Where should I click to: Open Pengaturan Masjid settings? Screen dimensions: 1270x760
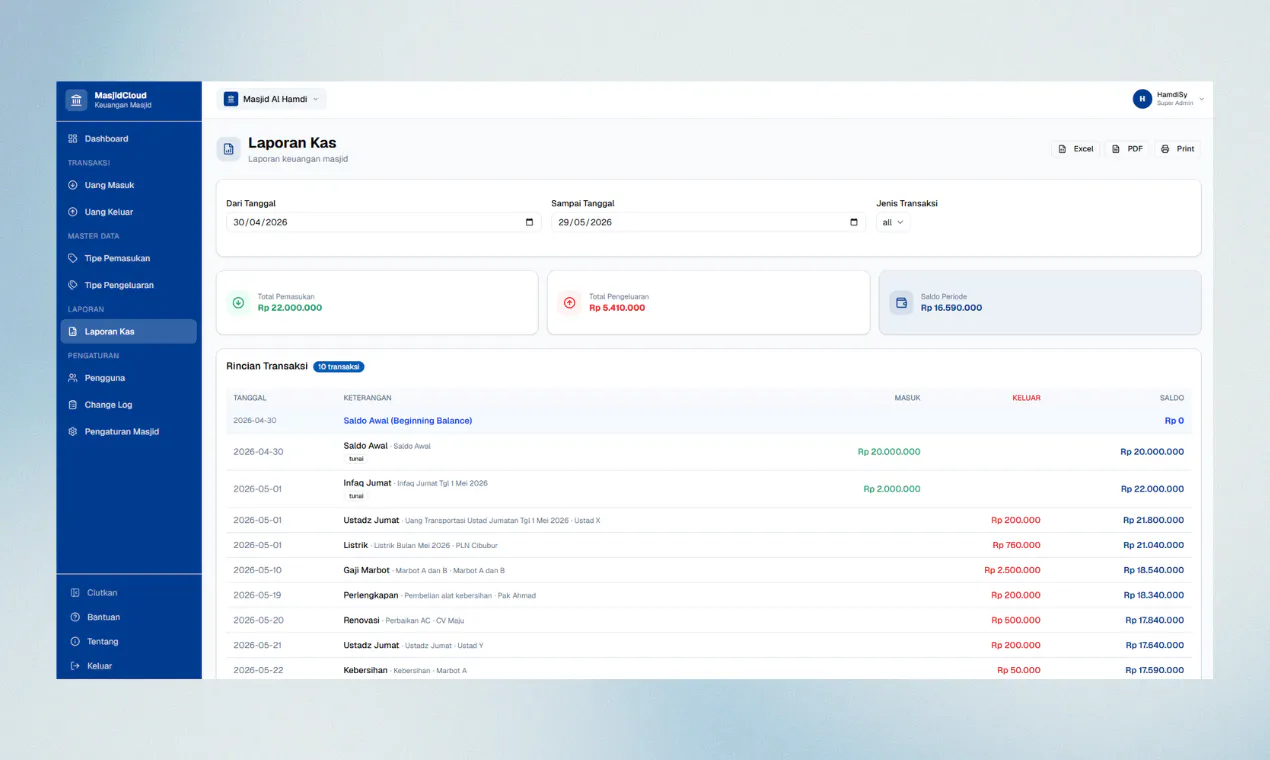pyautogui.click(x=128, y=432)
